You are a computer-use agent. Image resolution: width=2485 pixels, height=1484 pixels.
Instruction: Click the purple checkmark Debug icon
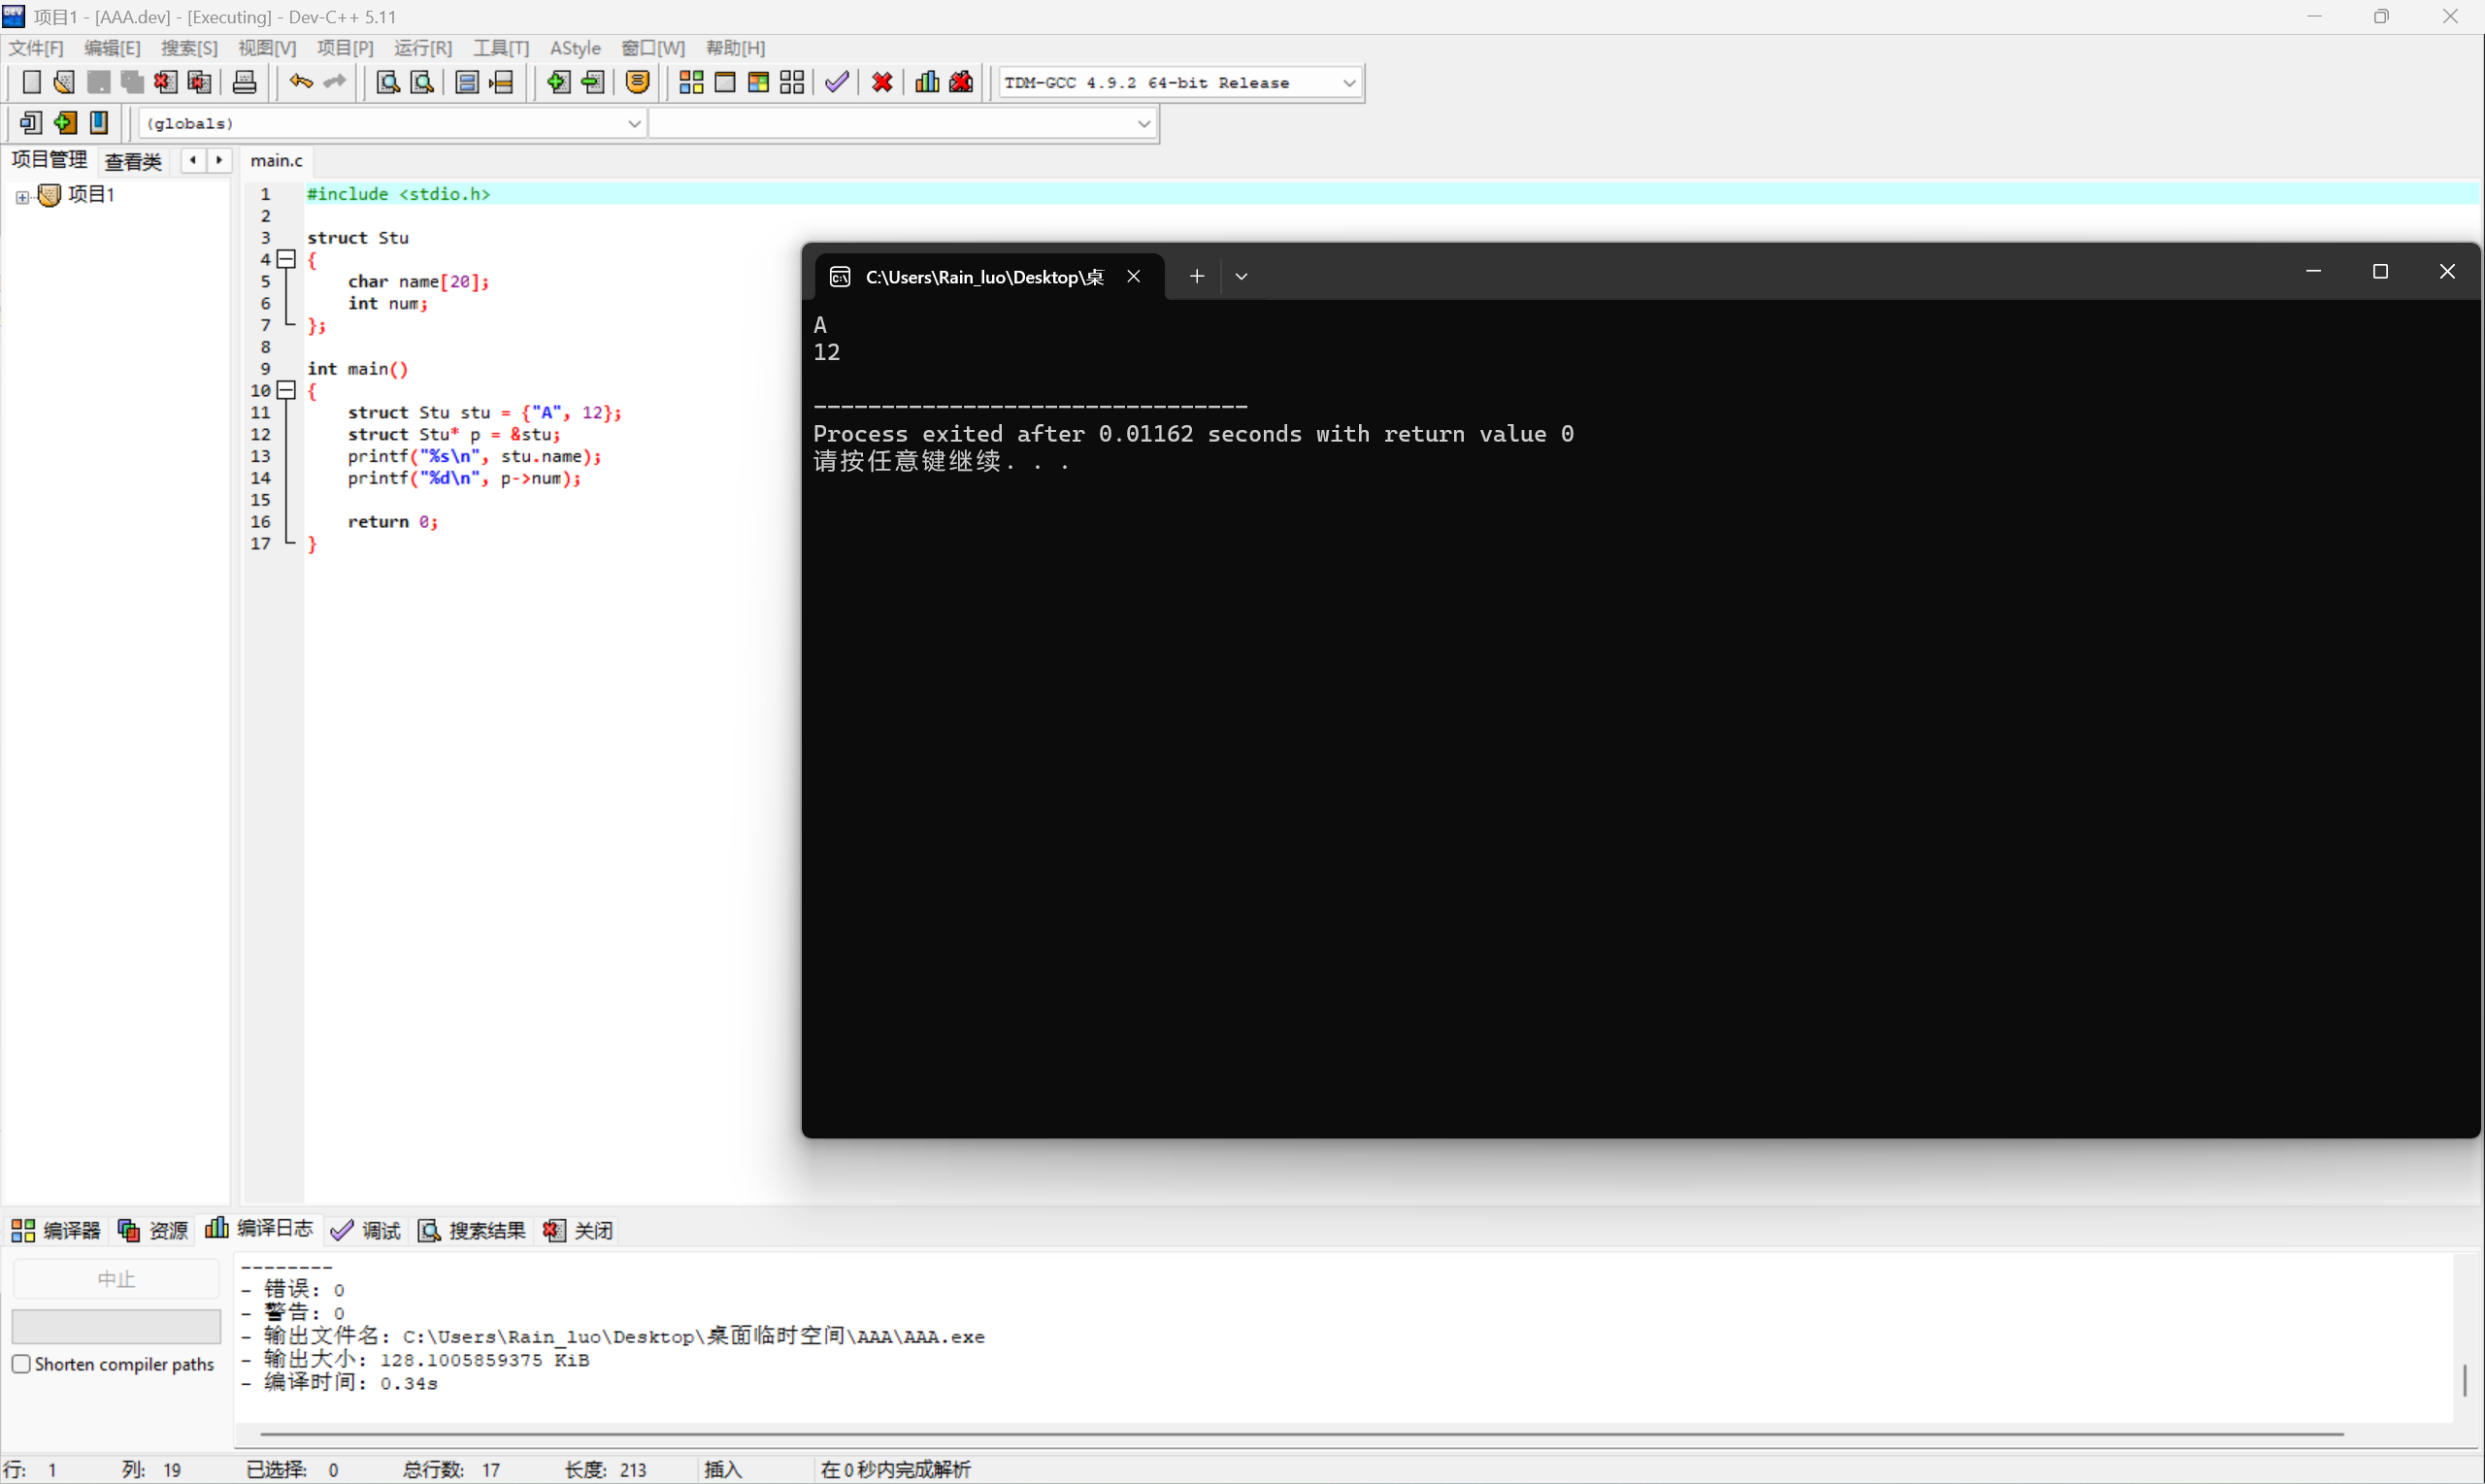tap(837, 83)
